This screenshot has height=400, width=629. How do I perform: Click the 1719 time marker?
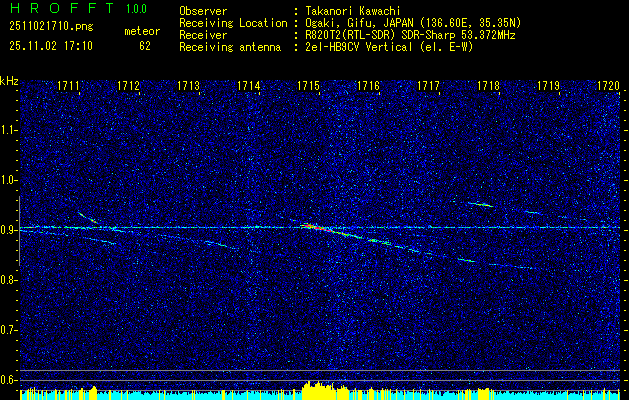[548, 85]
